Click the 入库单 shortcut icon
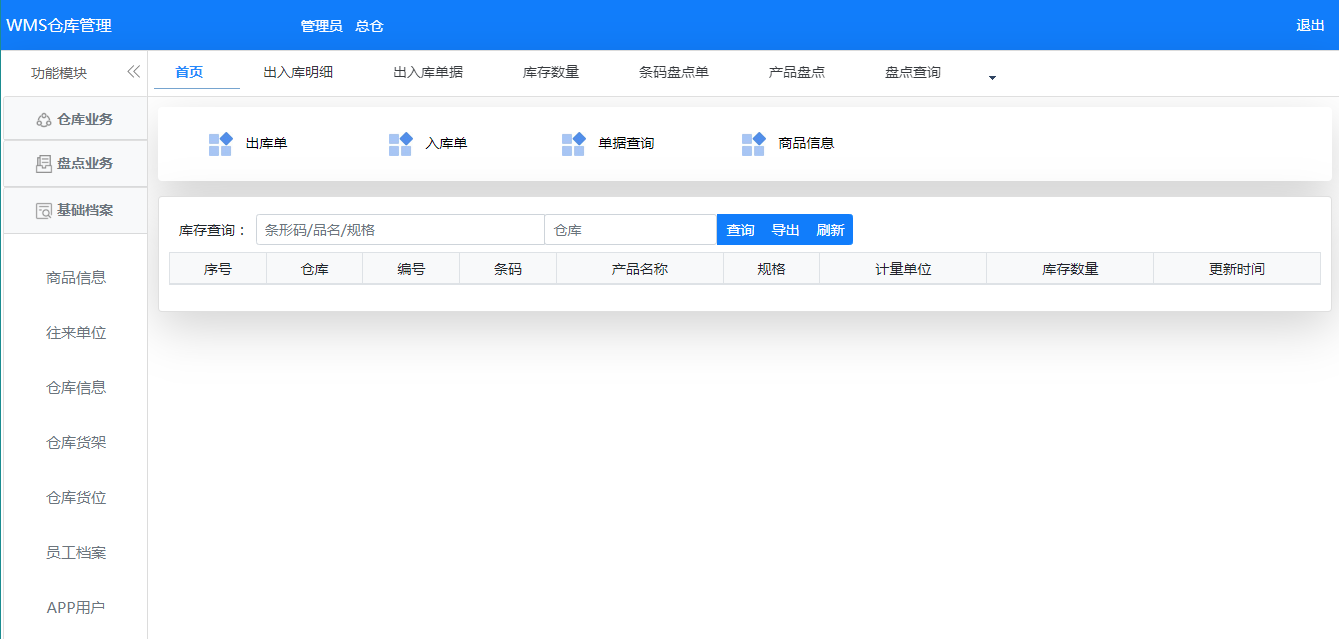This screenshot has height=639, width=1339. point(400,144)
